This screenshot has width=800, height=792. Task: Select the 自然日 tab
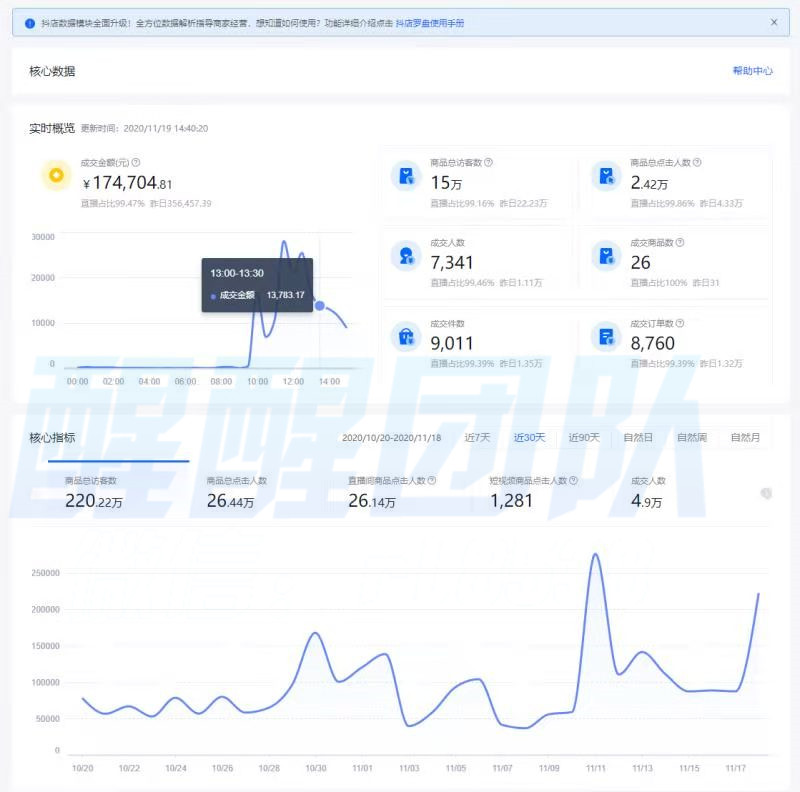[638, 437]
